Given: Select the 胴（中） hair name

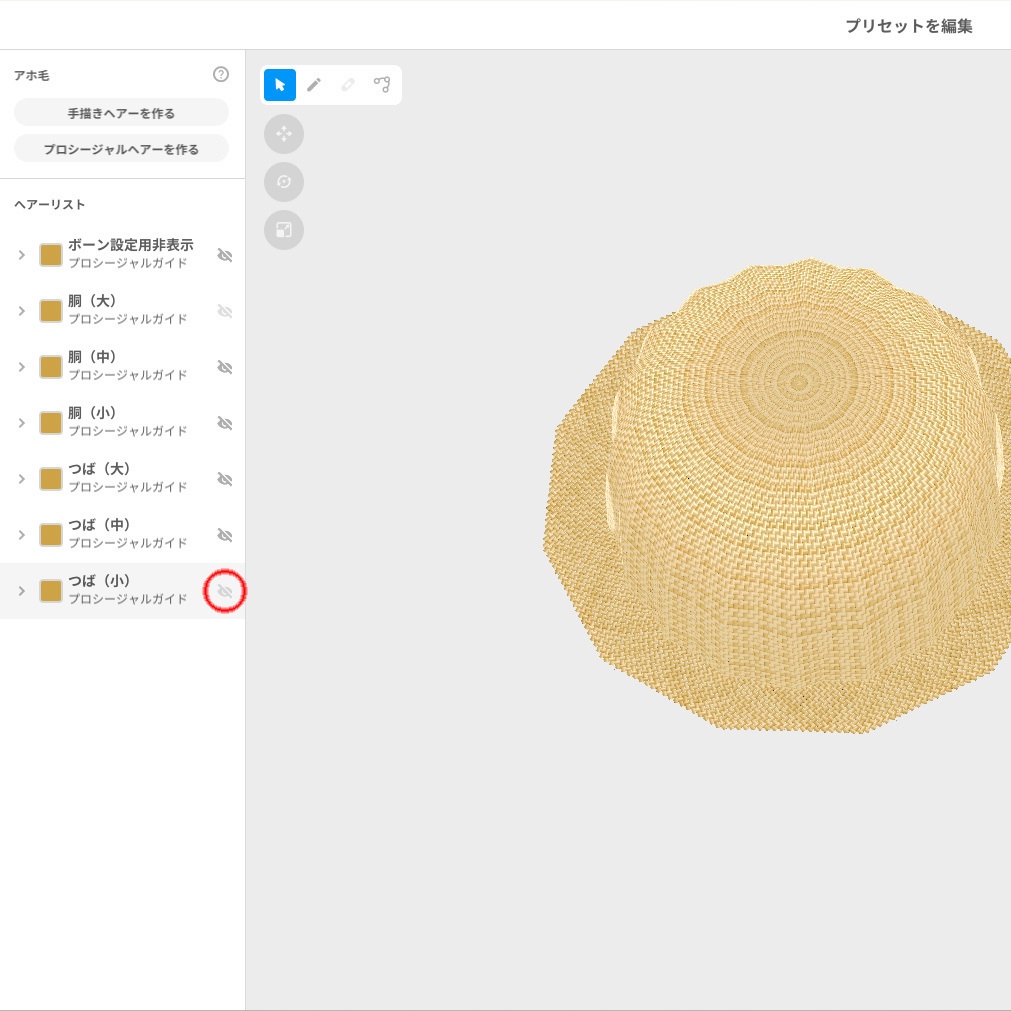Looking at the screenshot, I should pos(92,357).
